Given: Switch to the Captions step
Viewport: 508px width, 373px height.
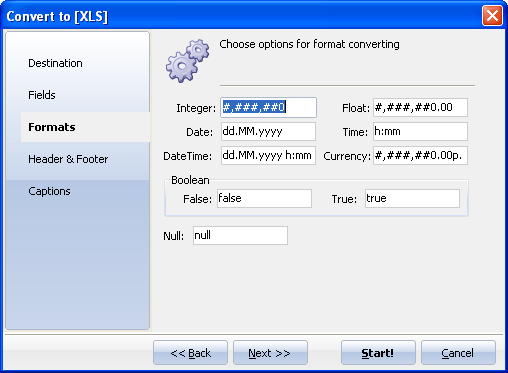Looking at the screenshot, I should pyautogui.click(x=49, y=191).
